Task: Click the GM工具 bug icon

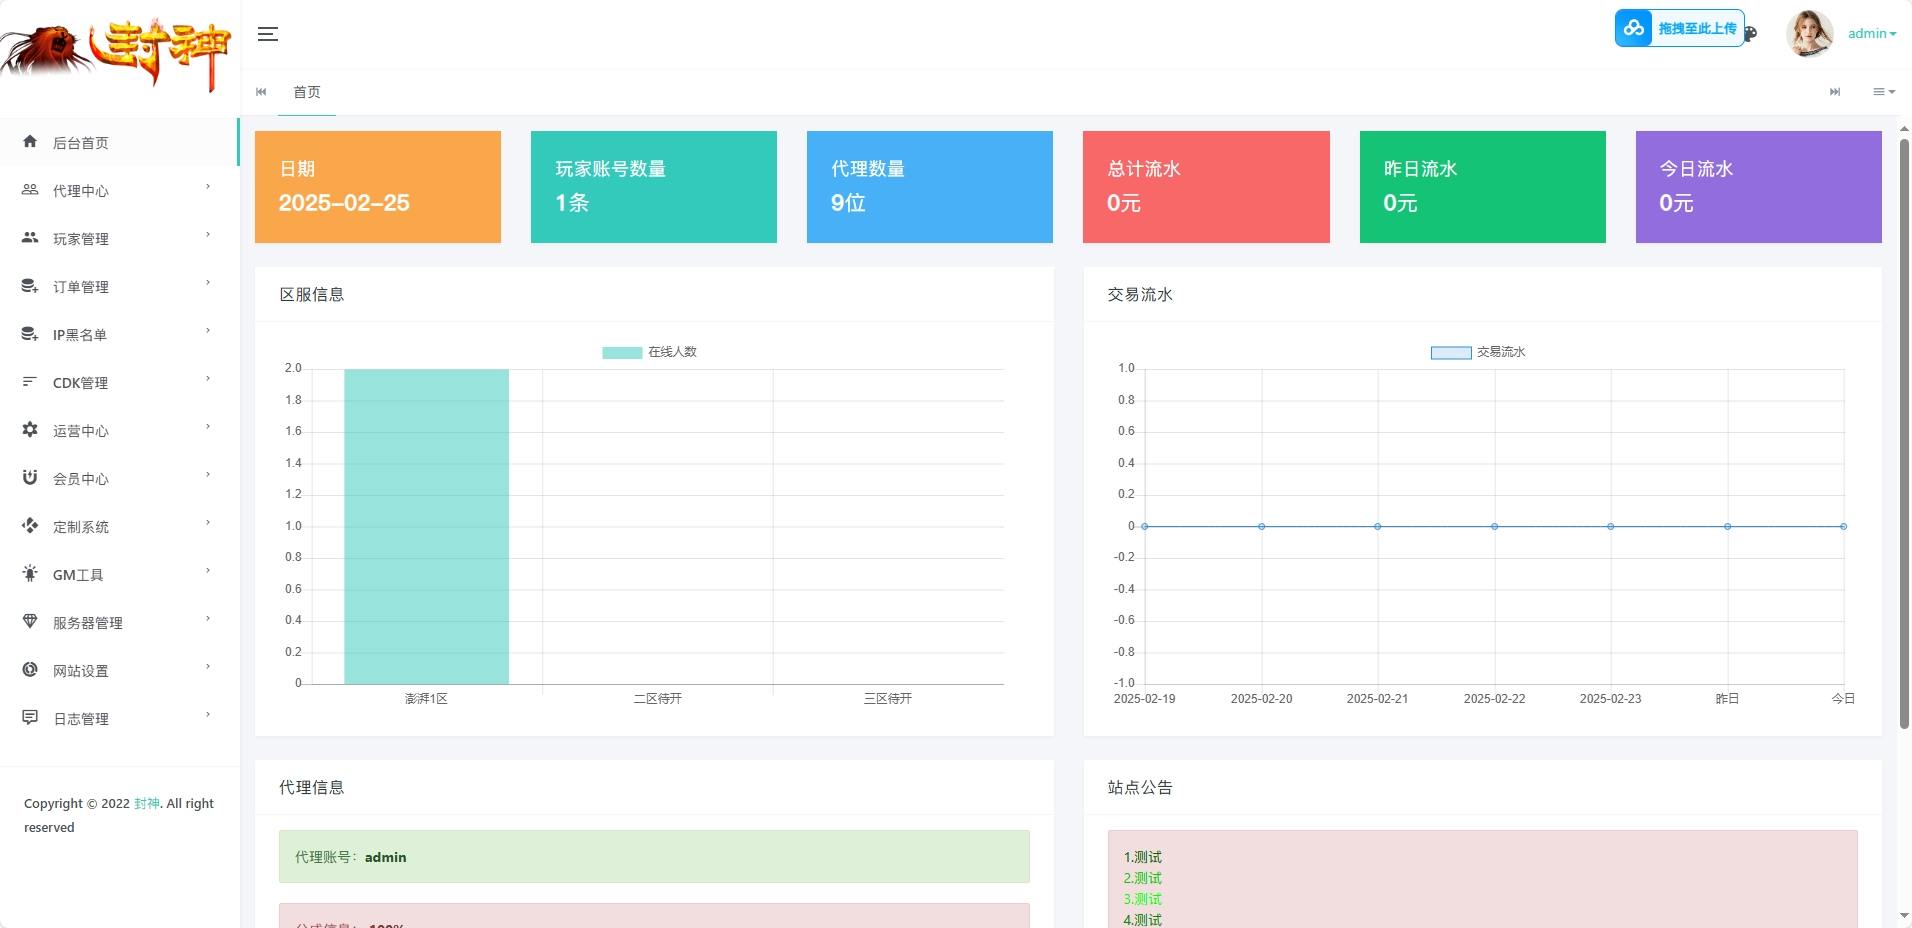Action: (30, 574)
